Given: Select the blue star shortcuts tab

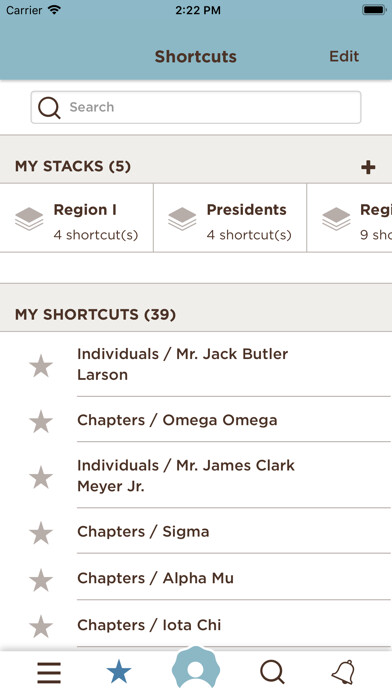Looking at the screenshot, I should [x=119, y=672].
